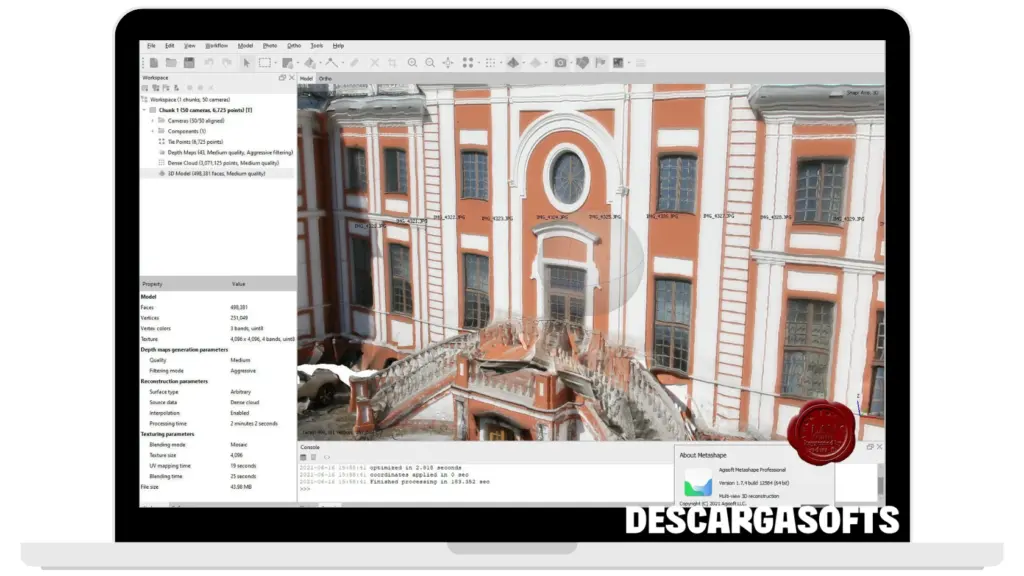The image size is (1024, 576).
Task: Choose the Rectangle Selection tool
Action: click(265, 62)
